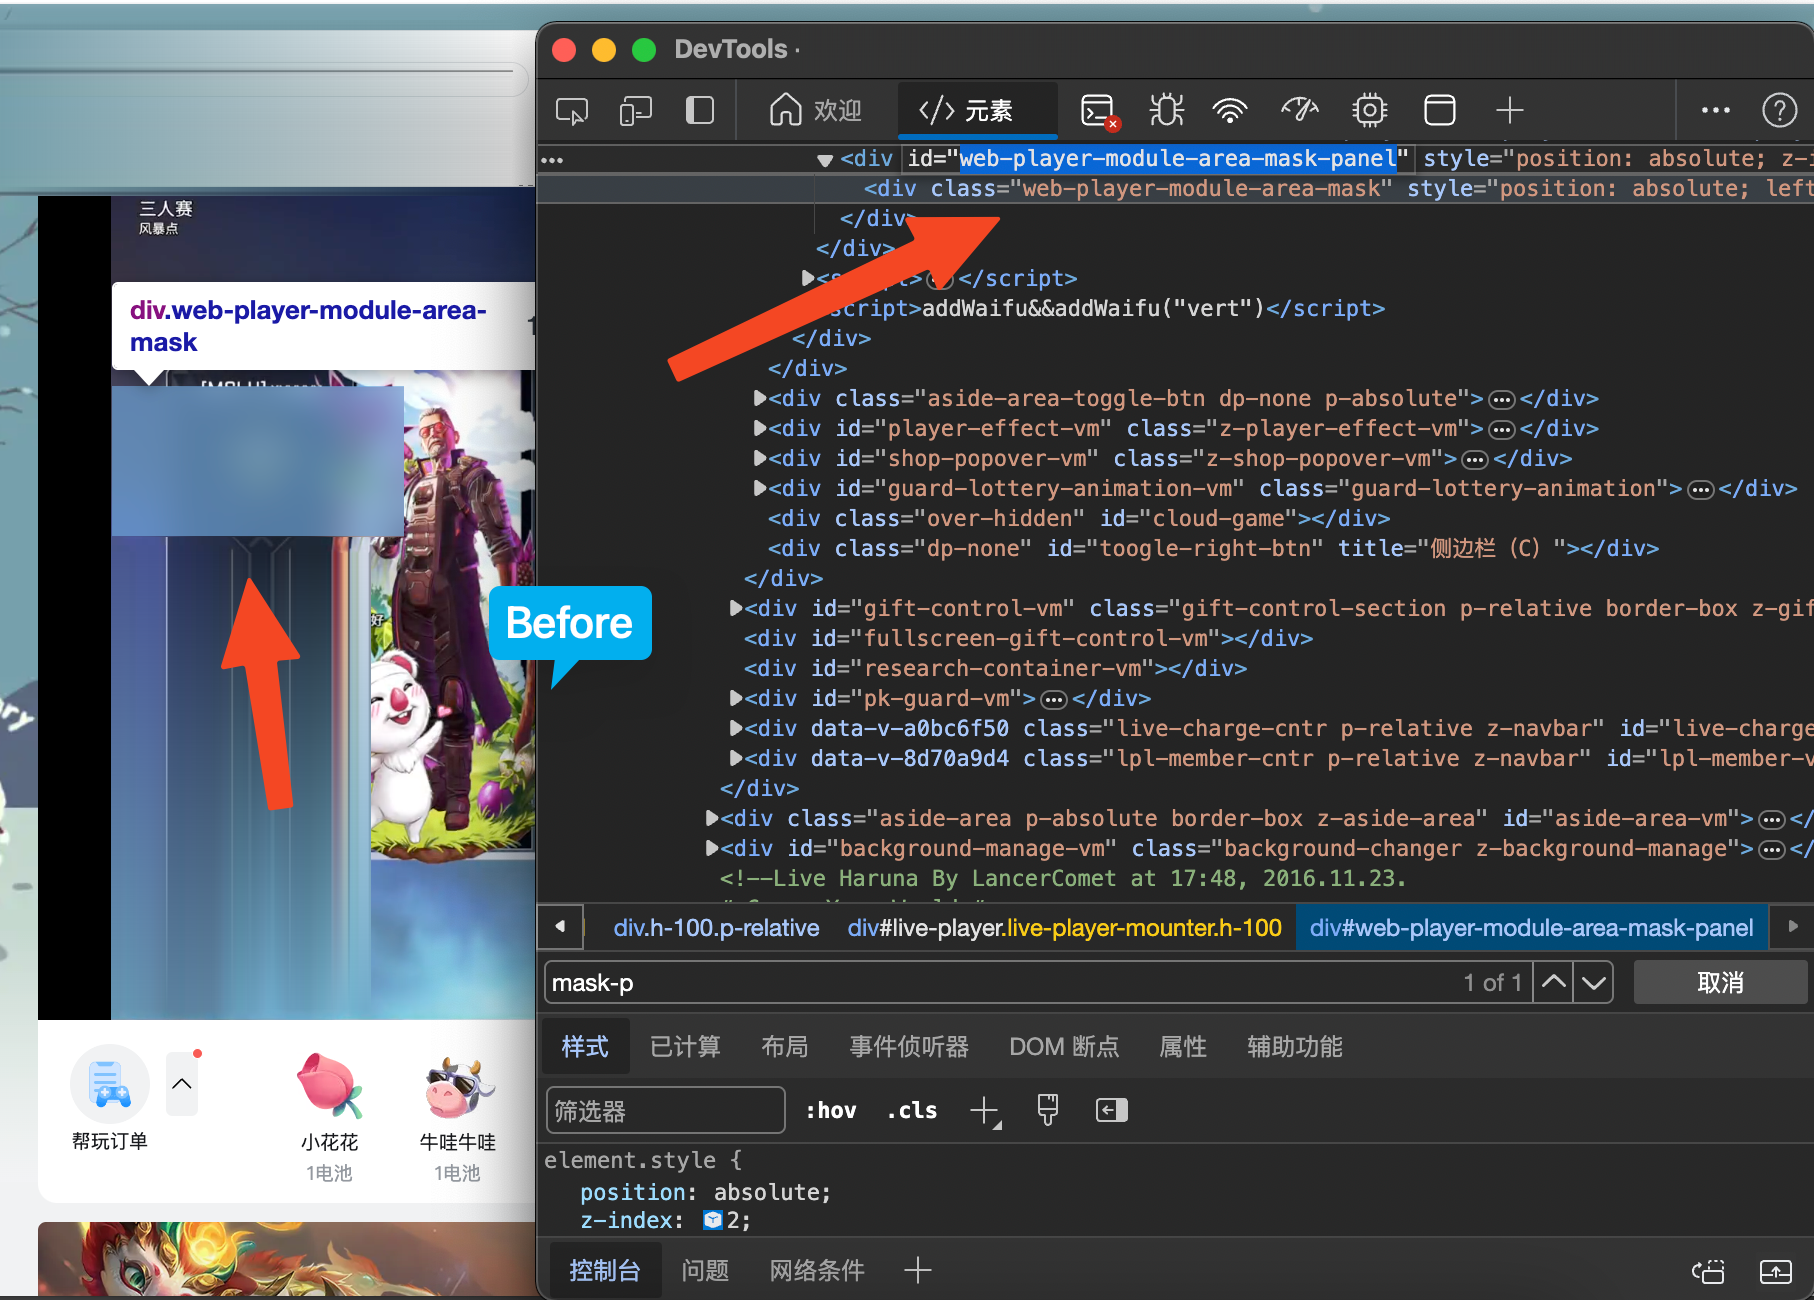Viewport: 1814px width, 1300px height.
Task: Add a new style rule plus icon
Action: coord(985,1111)
